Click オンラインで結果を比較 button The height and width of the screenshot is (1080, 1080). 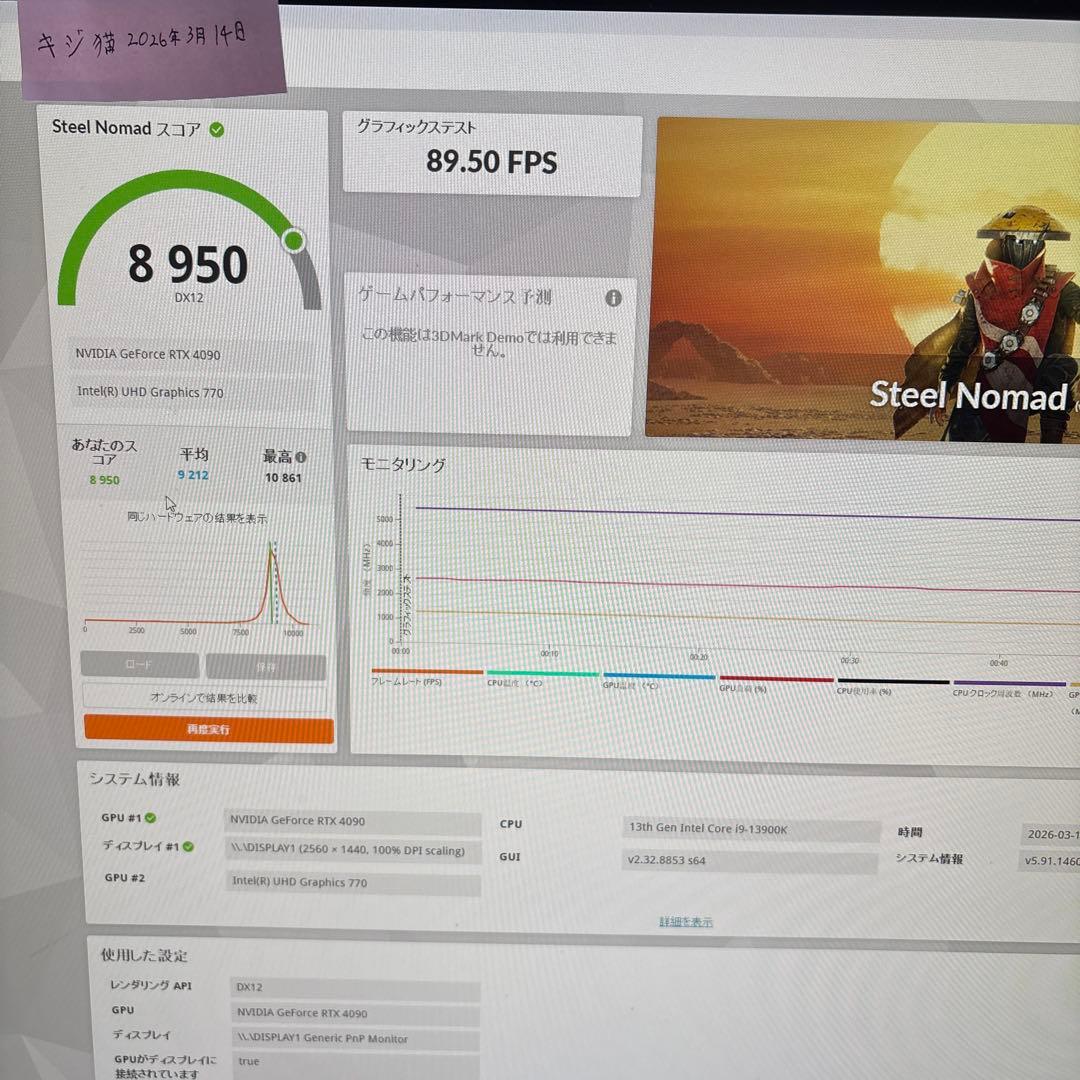pyautogui.click(x=204, y=698)
